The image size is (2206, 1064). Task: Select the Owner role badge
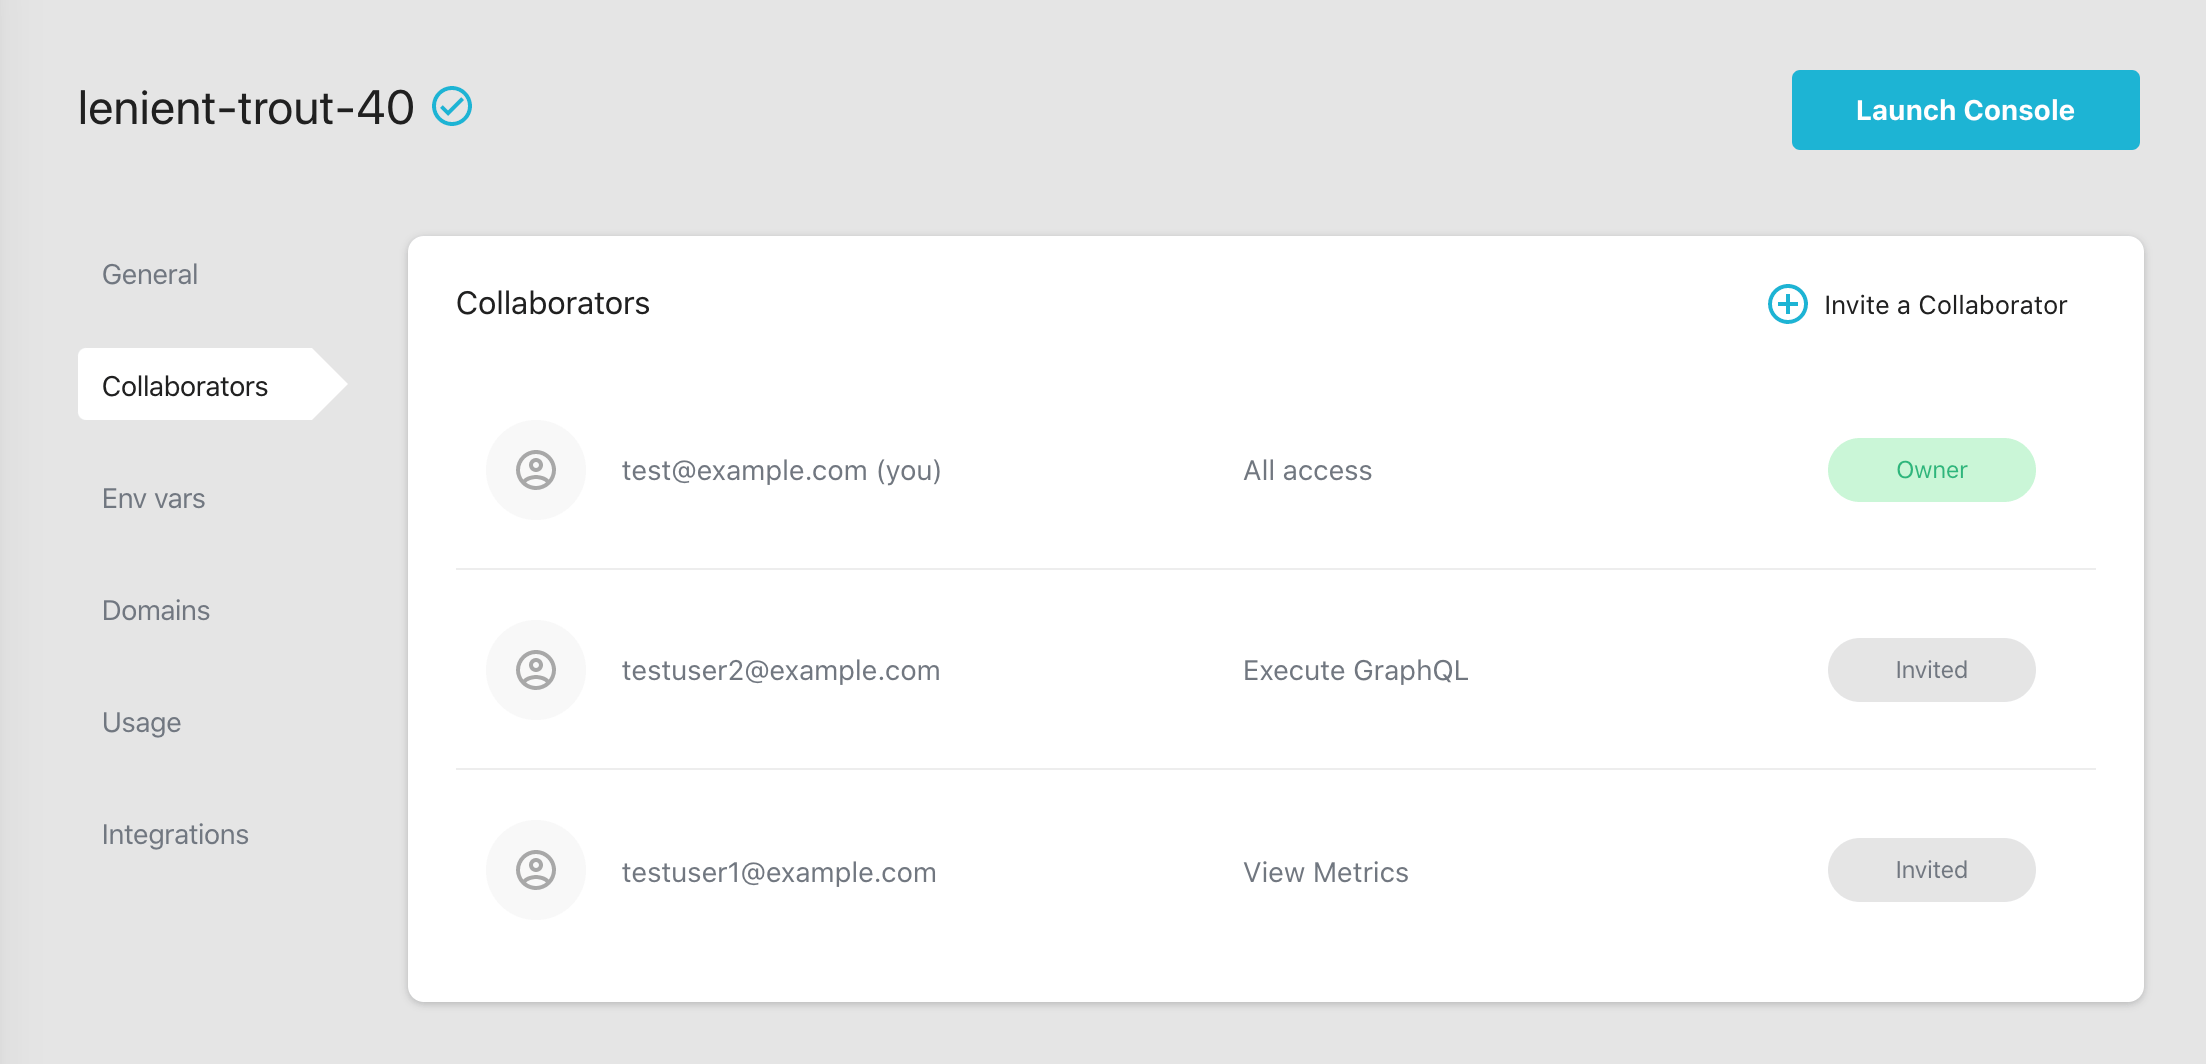pos(1931,470)
